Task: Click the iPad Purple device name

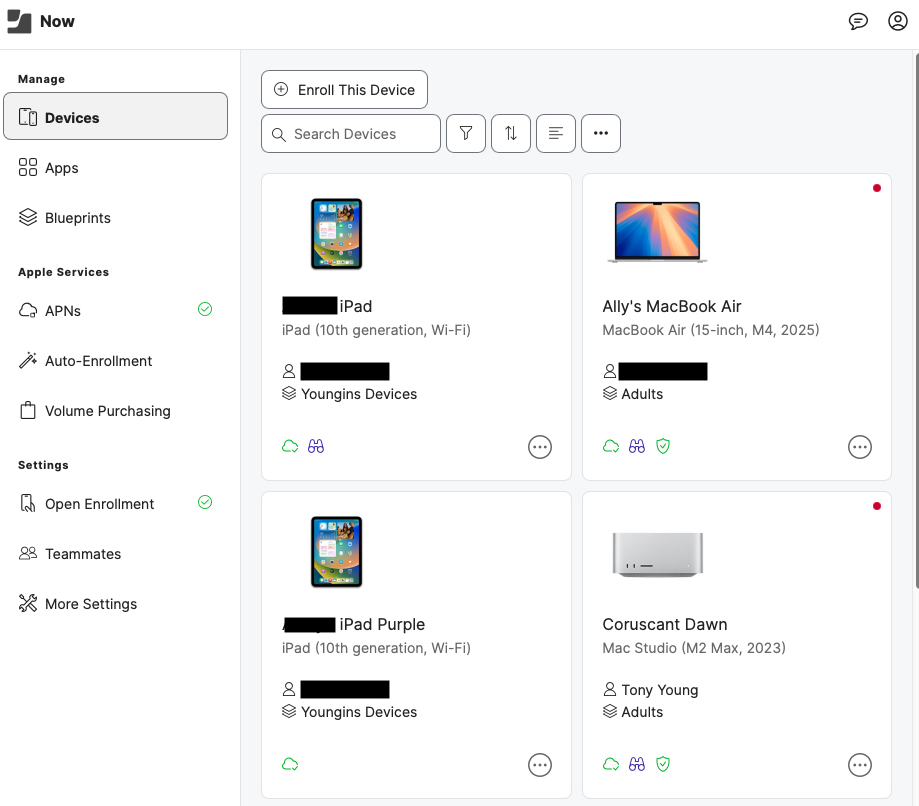Action: (x=353, y=624)
